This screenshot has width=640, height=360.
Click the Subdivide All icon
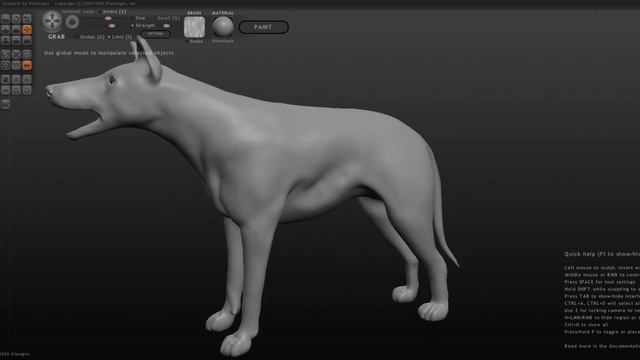pos(27,54)
